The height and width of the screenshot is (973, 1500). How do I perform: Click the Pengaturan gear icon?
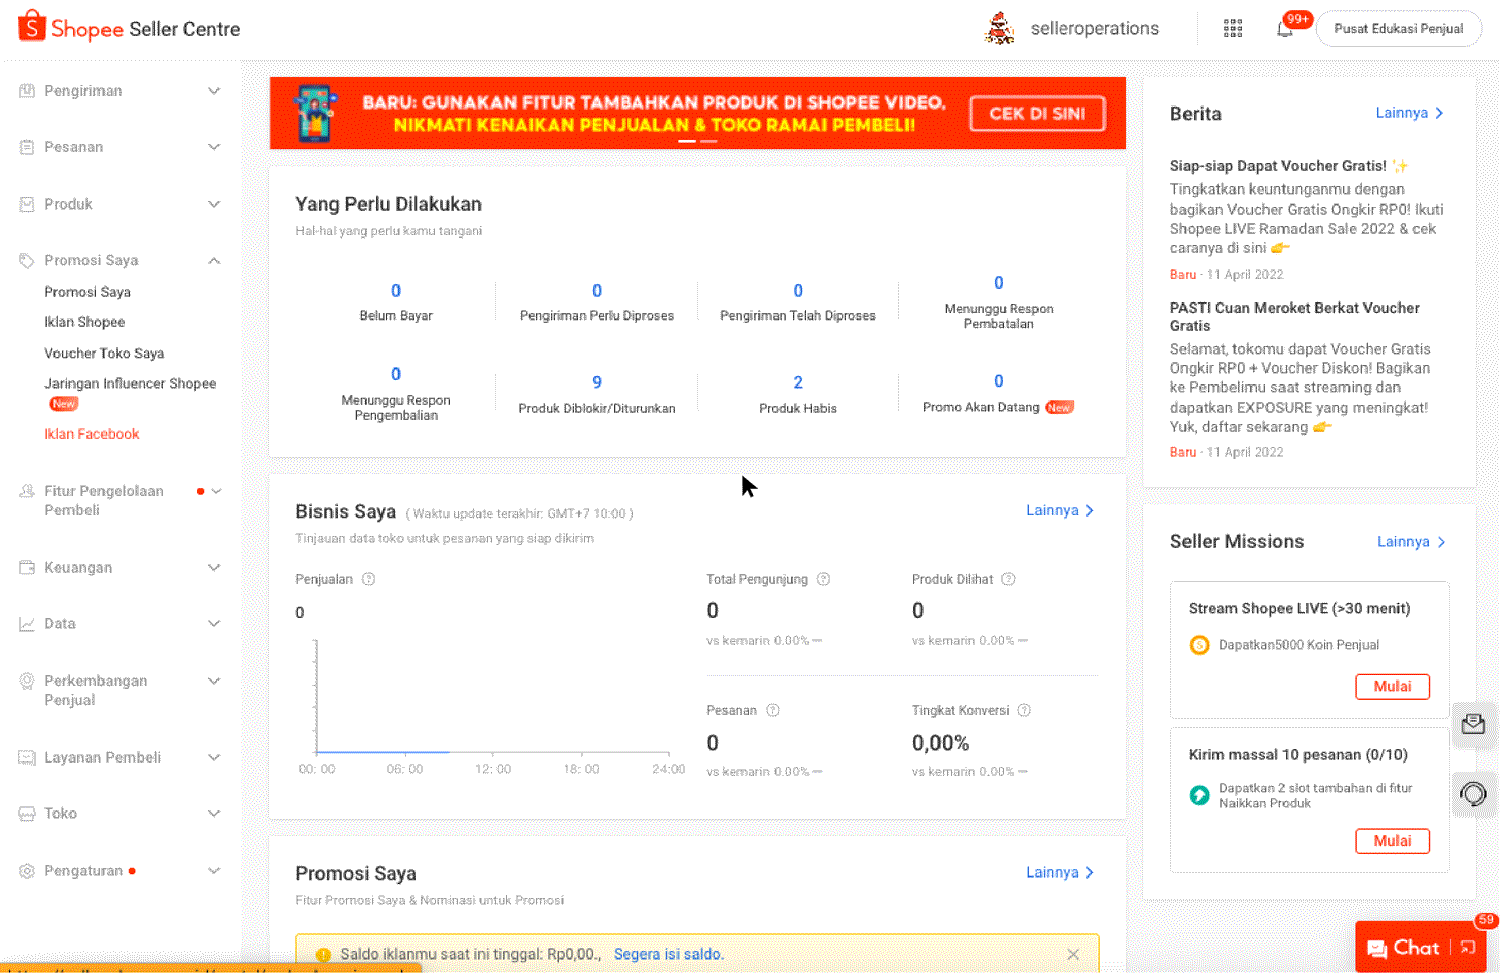27,871
